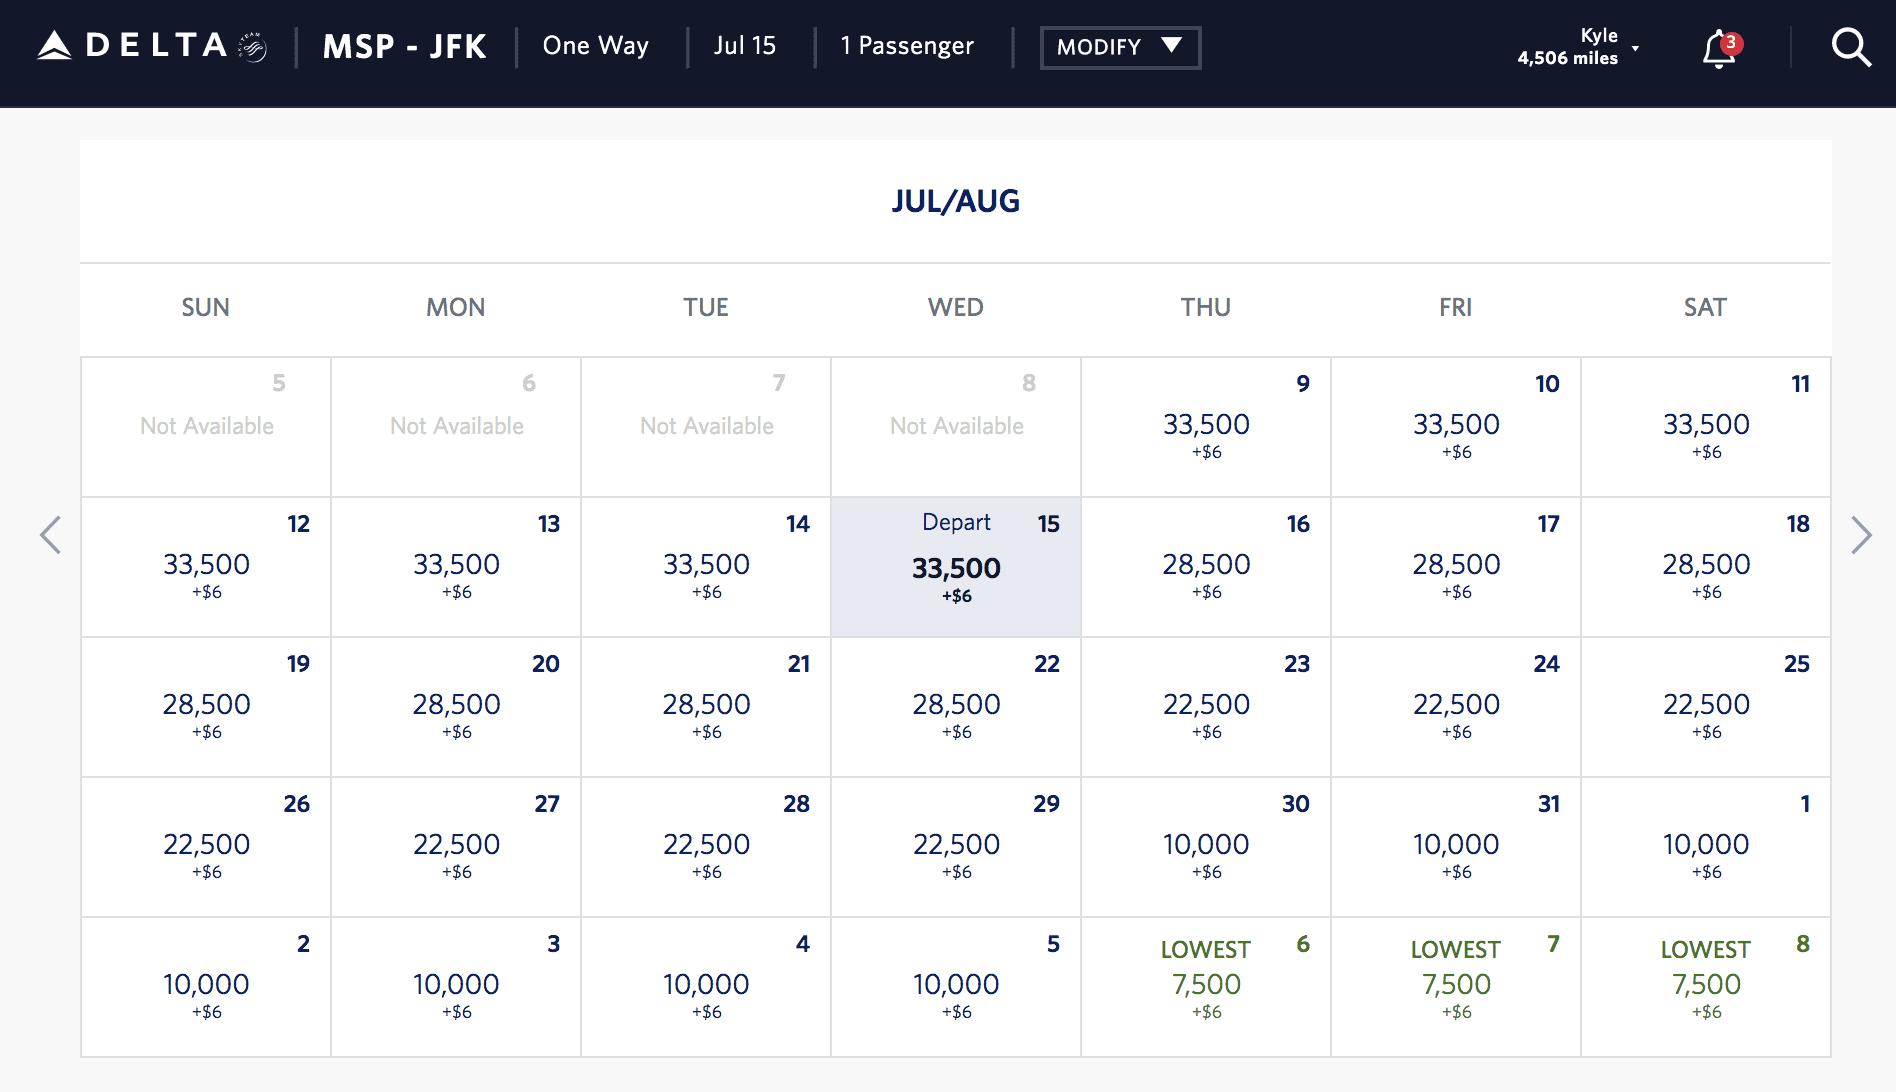Click the Delta logo
1896x1092 pixels.
click(x=131, y=44)
